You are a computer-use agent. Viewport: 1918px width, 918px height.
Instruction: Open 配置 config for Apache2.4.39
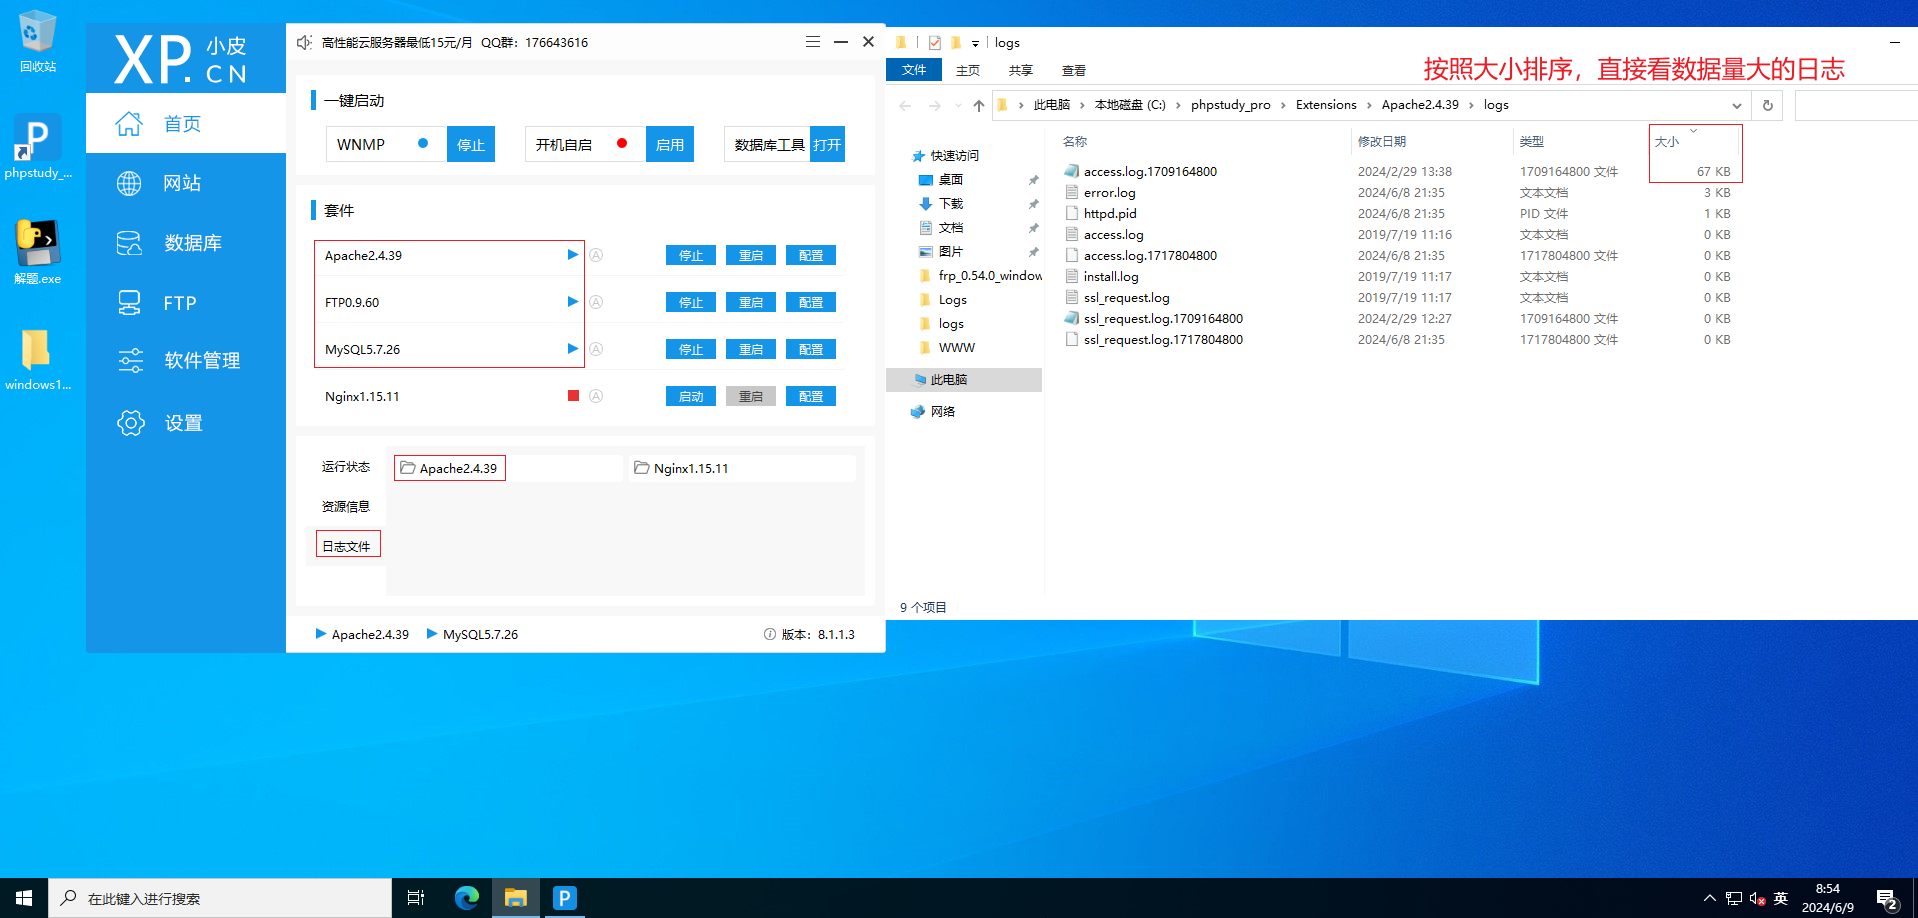pos(811,255)
